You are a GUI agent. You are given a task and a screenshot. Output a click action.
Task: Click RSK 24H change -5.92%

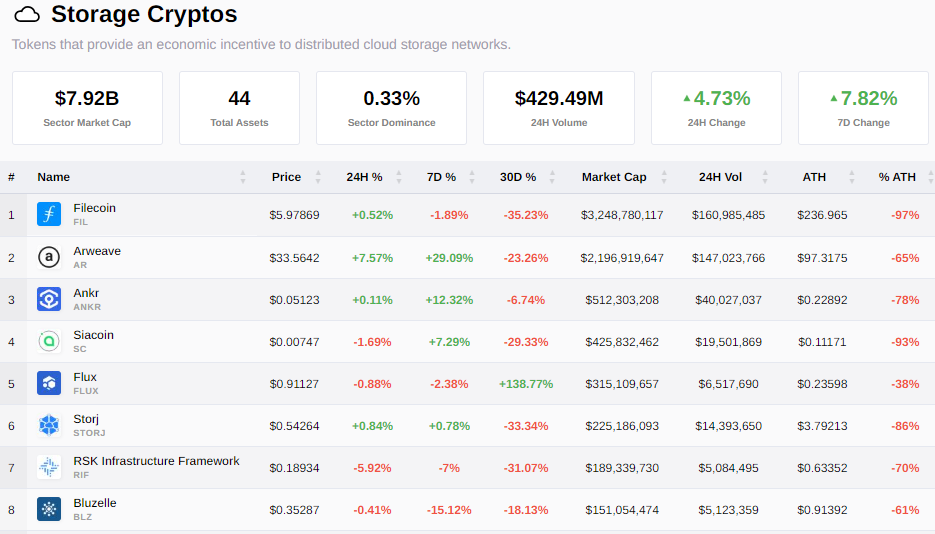pos(372,468)
